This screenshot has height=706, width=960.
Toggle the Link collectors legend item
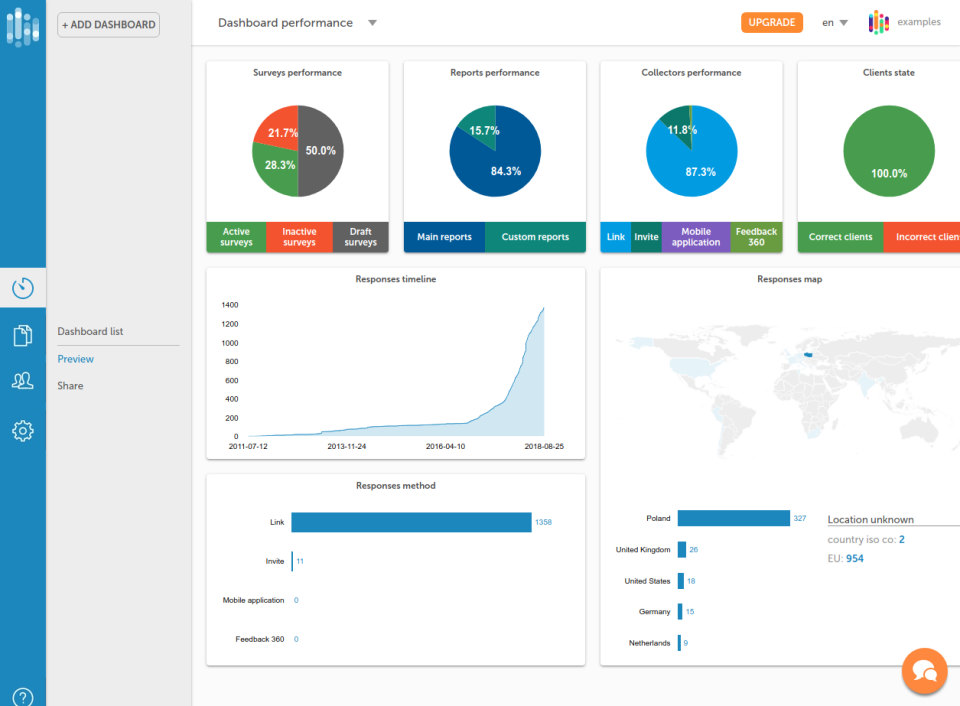pyautogui.click(x=616, y=237)
